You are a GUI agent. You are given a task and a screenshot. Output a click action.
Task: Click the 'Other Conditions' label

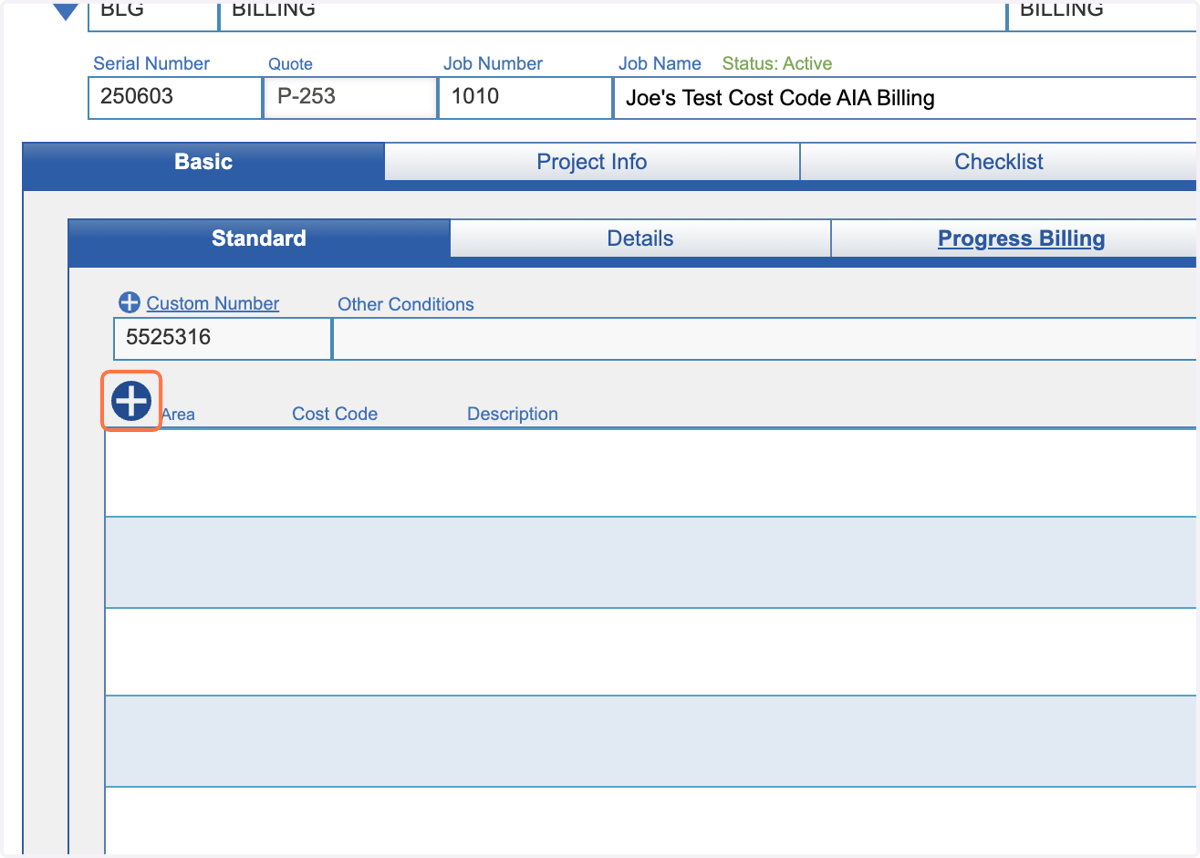(406, 304)
